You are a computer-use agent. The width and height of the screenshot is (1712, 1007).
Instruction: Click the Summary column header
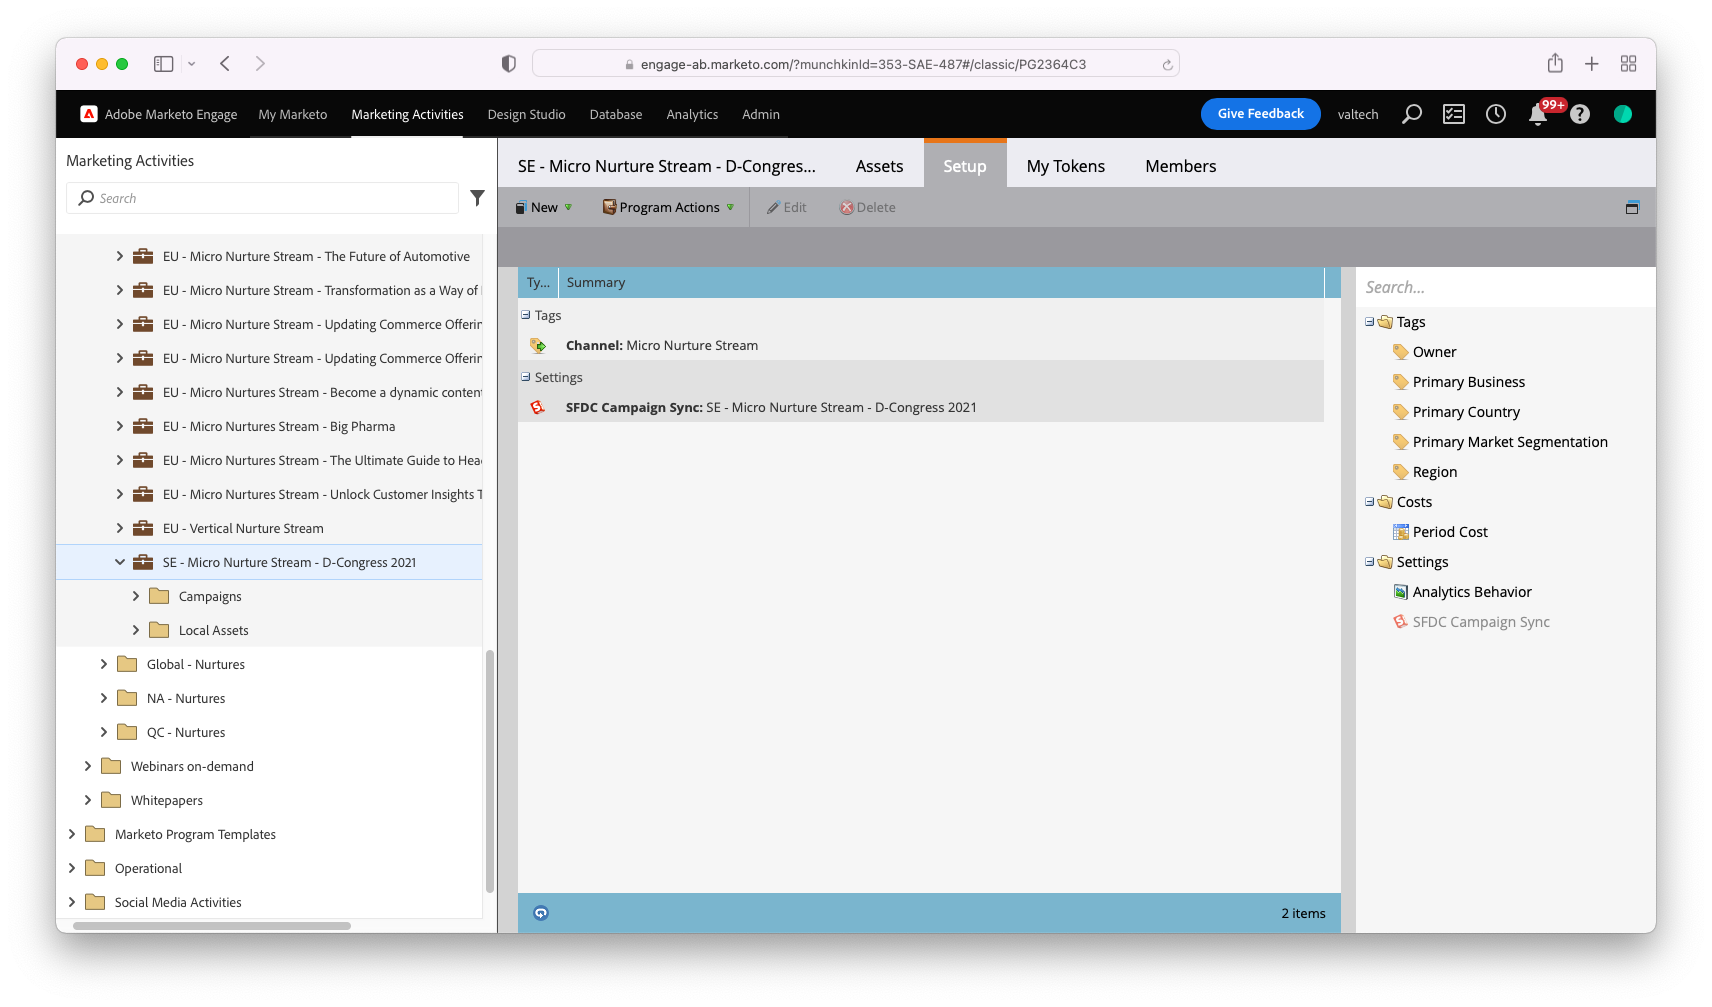(941, 283)
